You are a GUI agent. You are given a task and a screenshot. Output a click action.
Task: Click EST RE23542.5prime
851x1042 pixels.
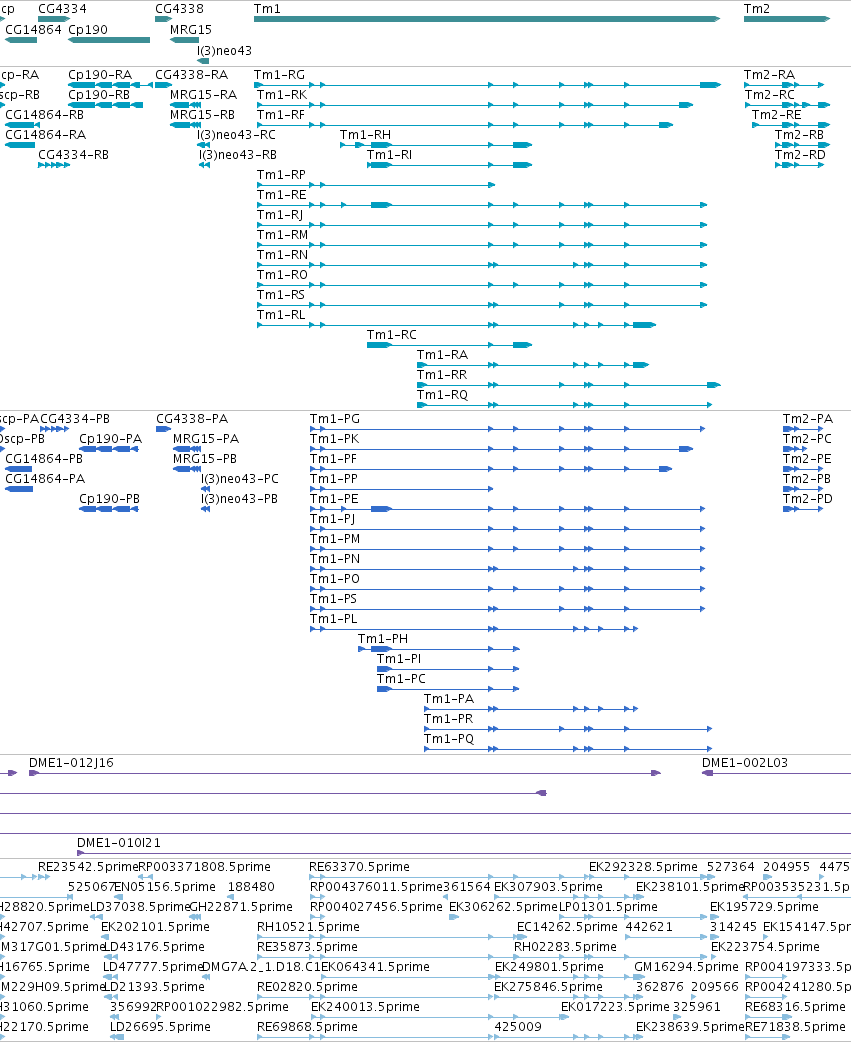coord(88,867)
